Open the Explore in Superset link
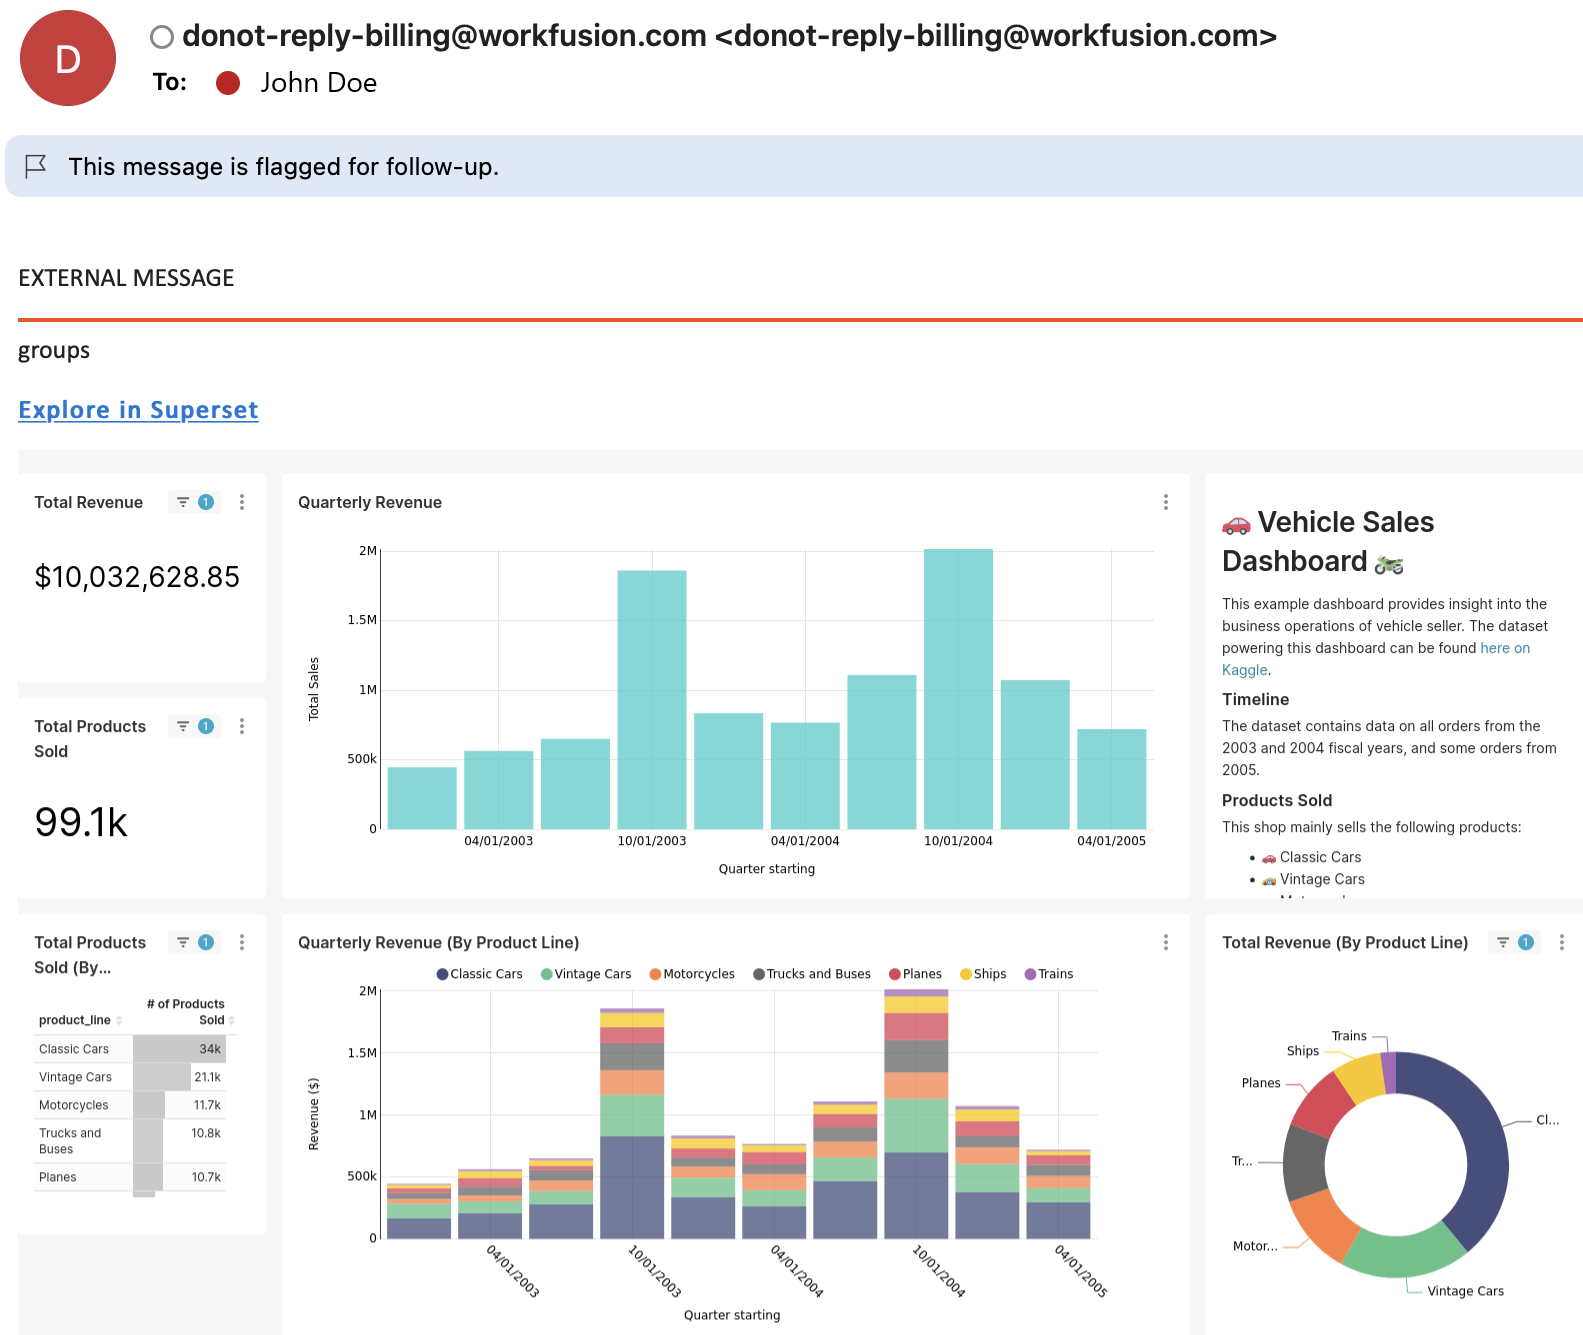This screenshot has width=1583, height=1335. pyautogui.click(x=138, y=410)
